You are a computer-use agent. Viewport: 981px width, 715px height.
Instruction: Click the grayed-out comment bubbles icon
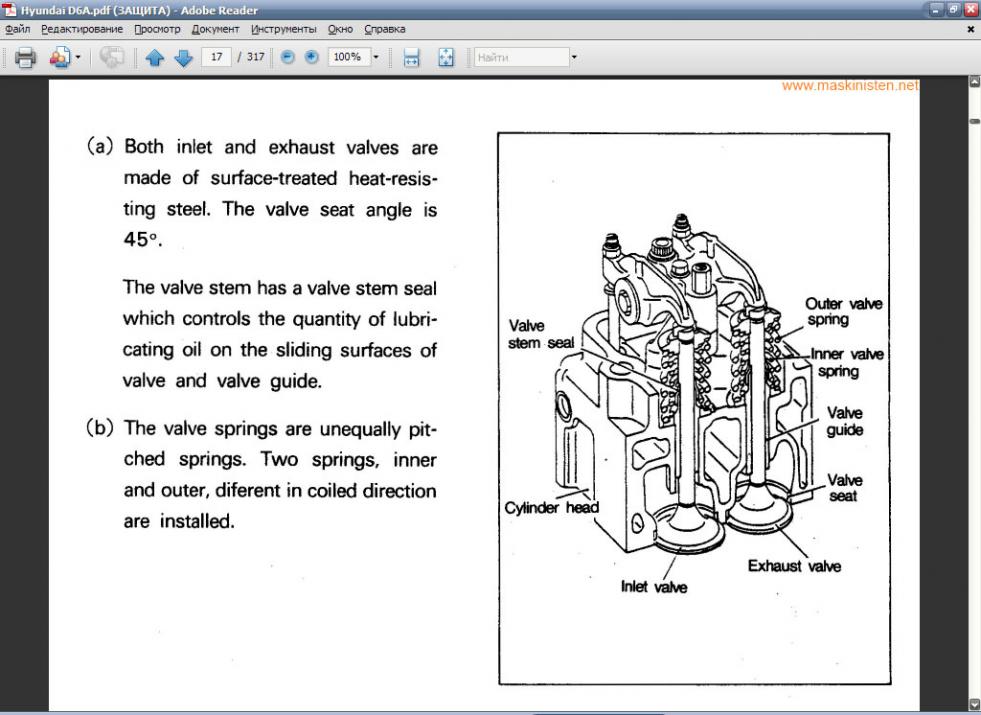[x=112, y=58]
